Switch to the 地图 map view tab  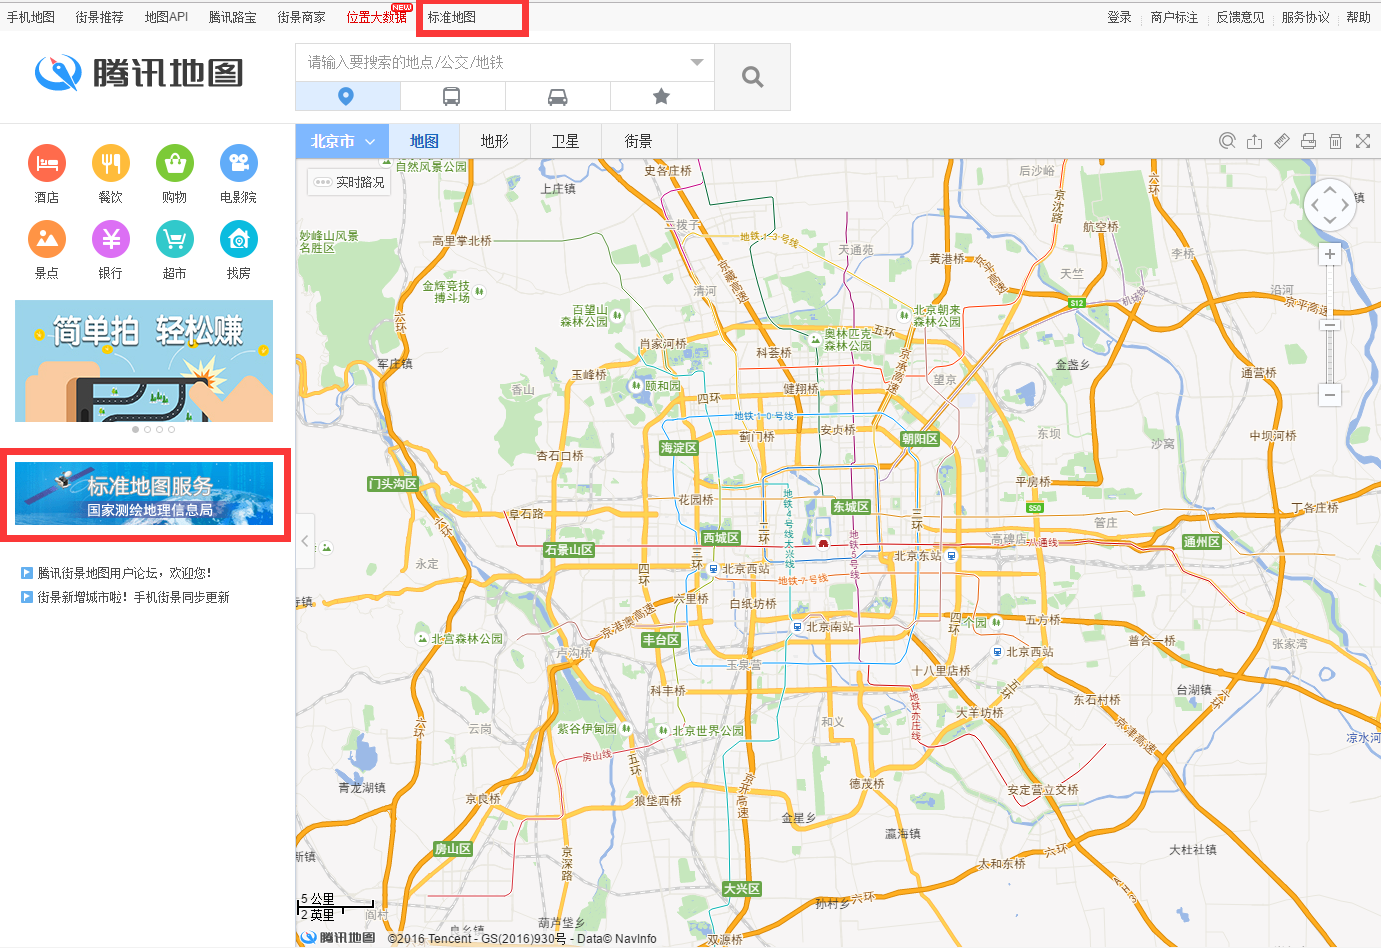(x=424, y=141)
